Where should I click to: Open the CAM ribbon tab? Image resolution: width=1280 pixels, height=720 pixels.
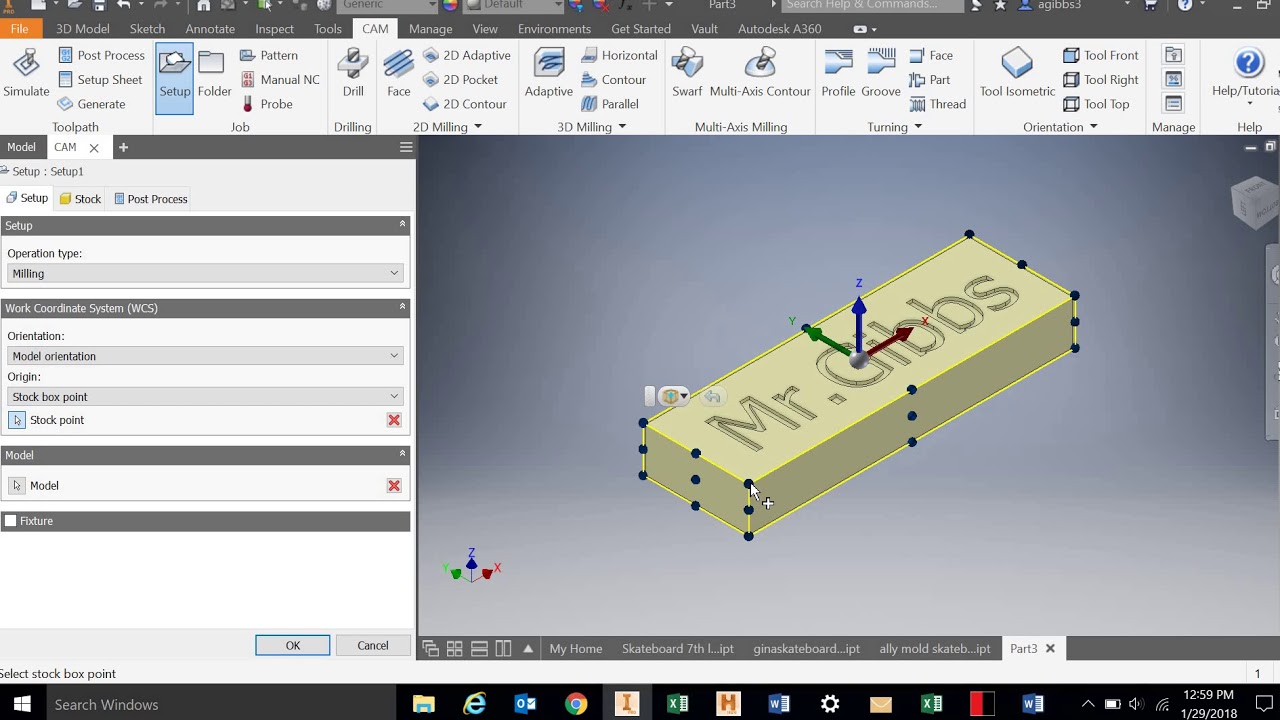[x=375, y=29]
